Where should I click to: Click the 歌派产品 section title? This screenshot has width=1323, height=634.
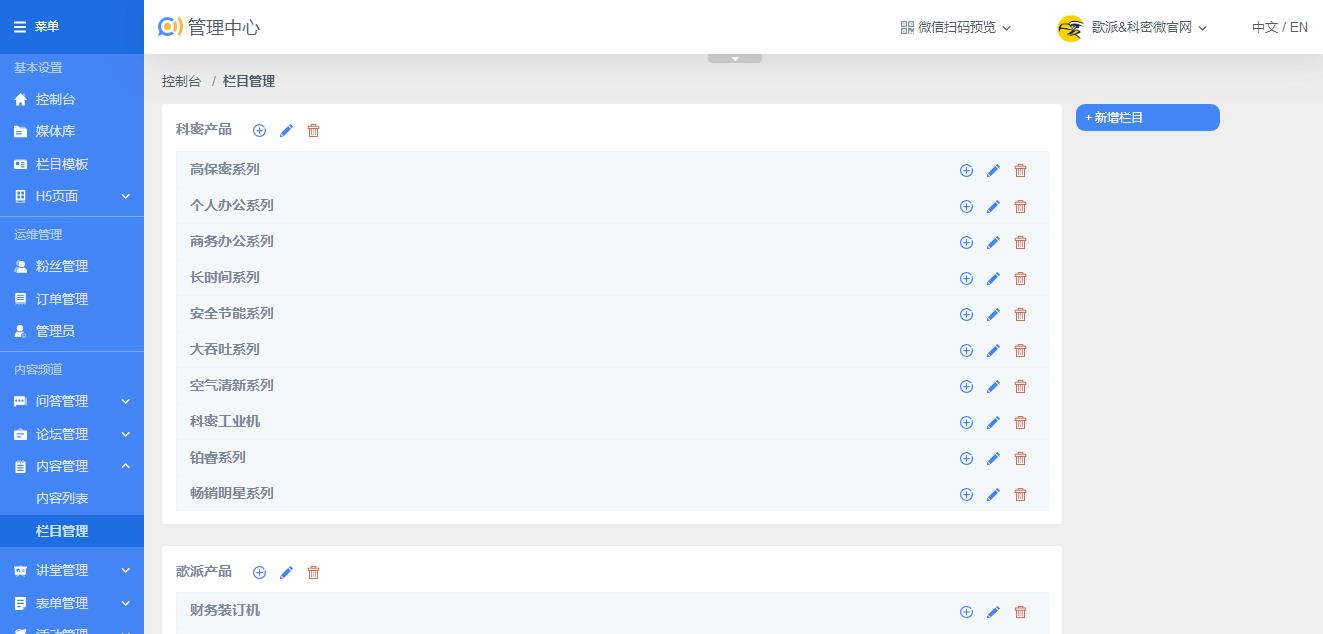pyautogui.click(x=204, y=572)
